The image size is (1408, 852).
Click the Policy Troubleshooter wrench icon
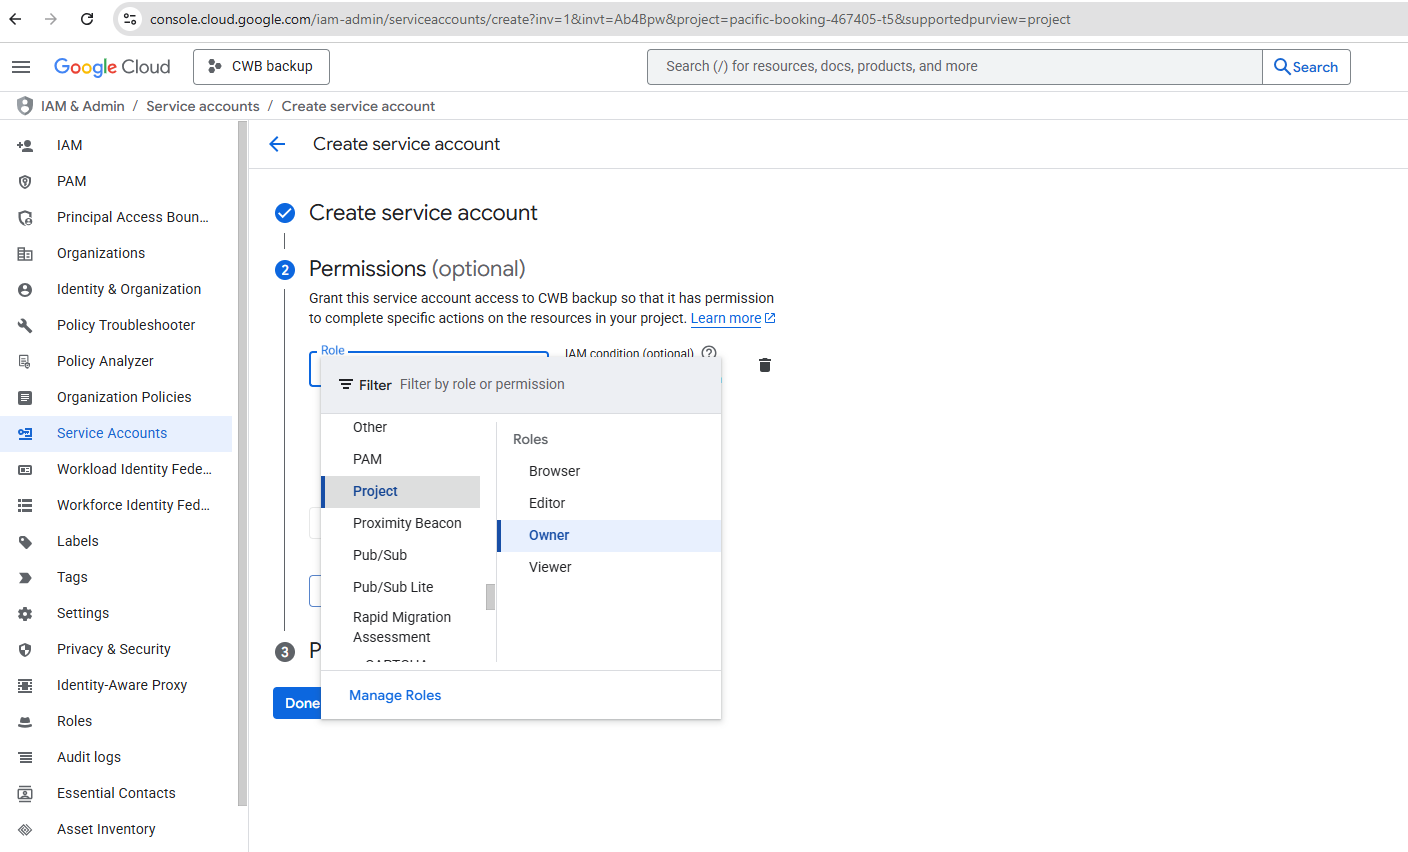click(x=25, y=325)
